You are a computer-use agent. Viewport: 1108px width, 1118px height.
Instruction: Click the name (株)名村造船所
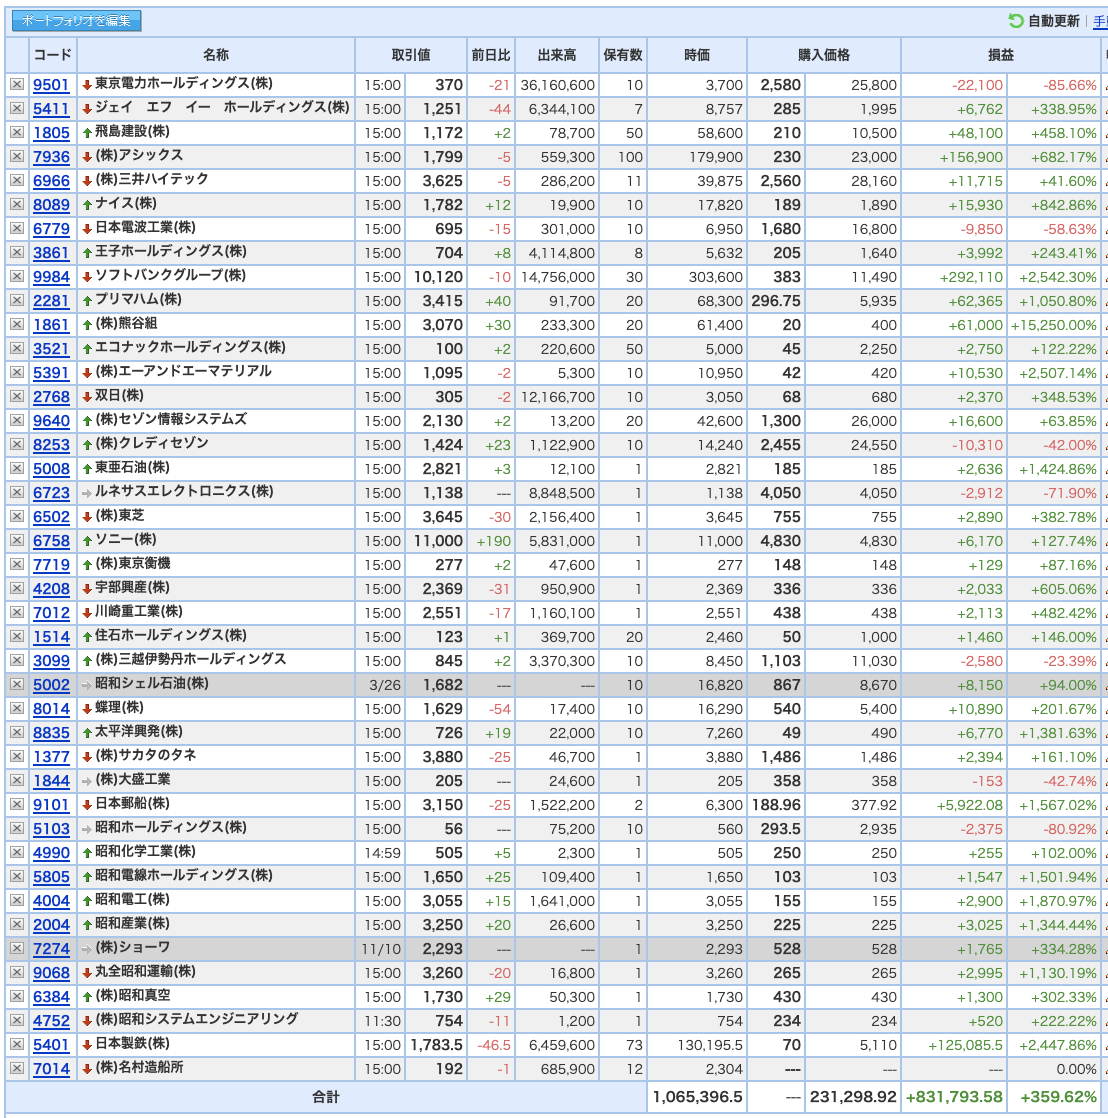click(139, 1067)
